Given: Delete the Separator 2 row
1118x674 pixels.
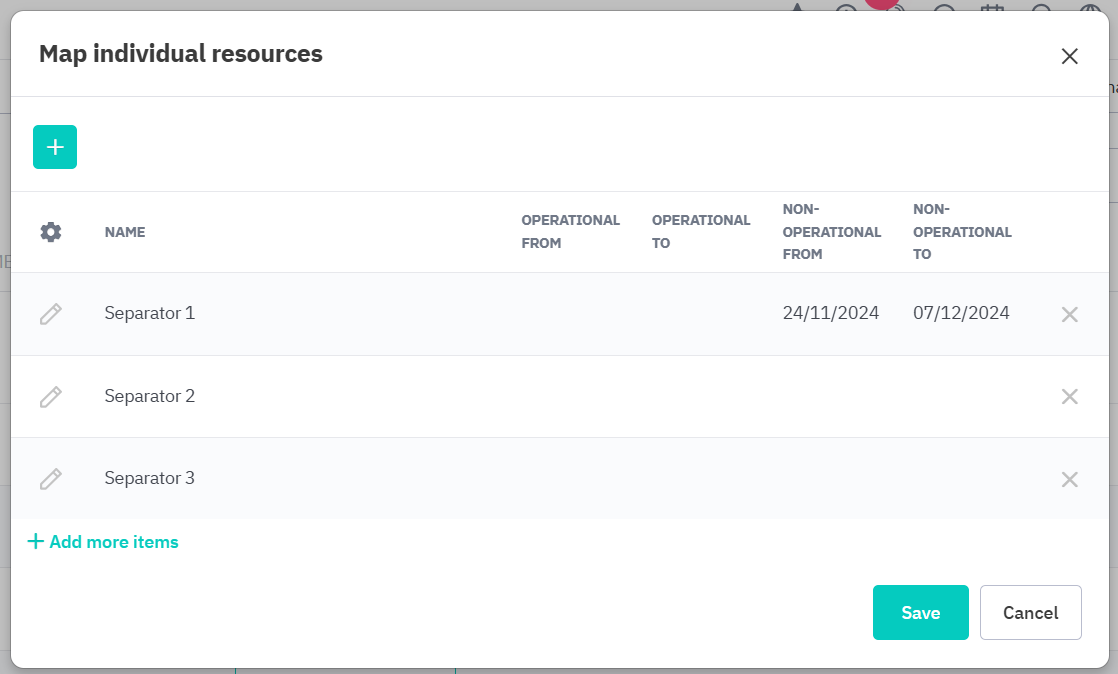Looking at the screenshot, I should tap(1069, 397).
